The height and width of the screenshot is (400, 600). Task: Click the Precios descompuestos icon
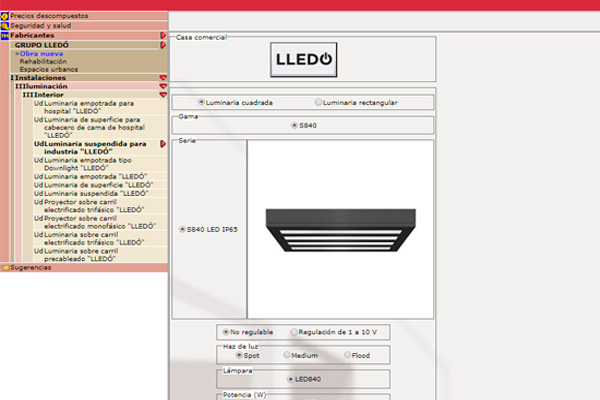(x=5, y=16)
